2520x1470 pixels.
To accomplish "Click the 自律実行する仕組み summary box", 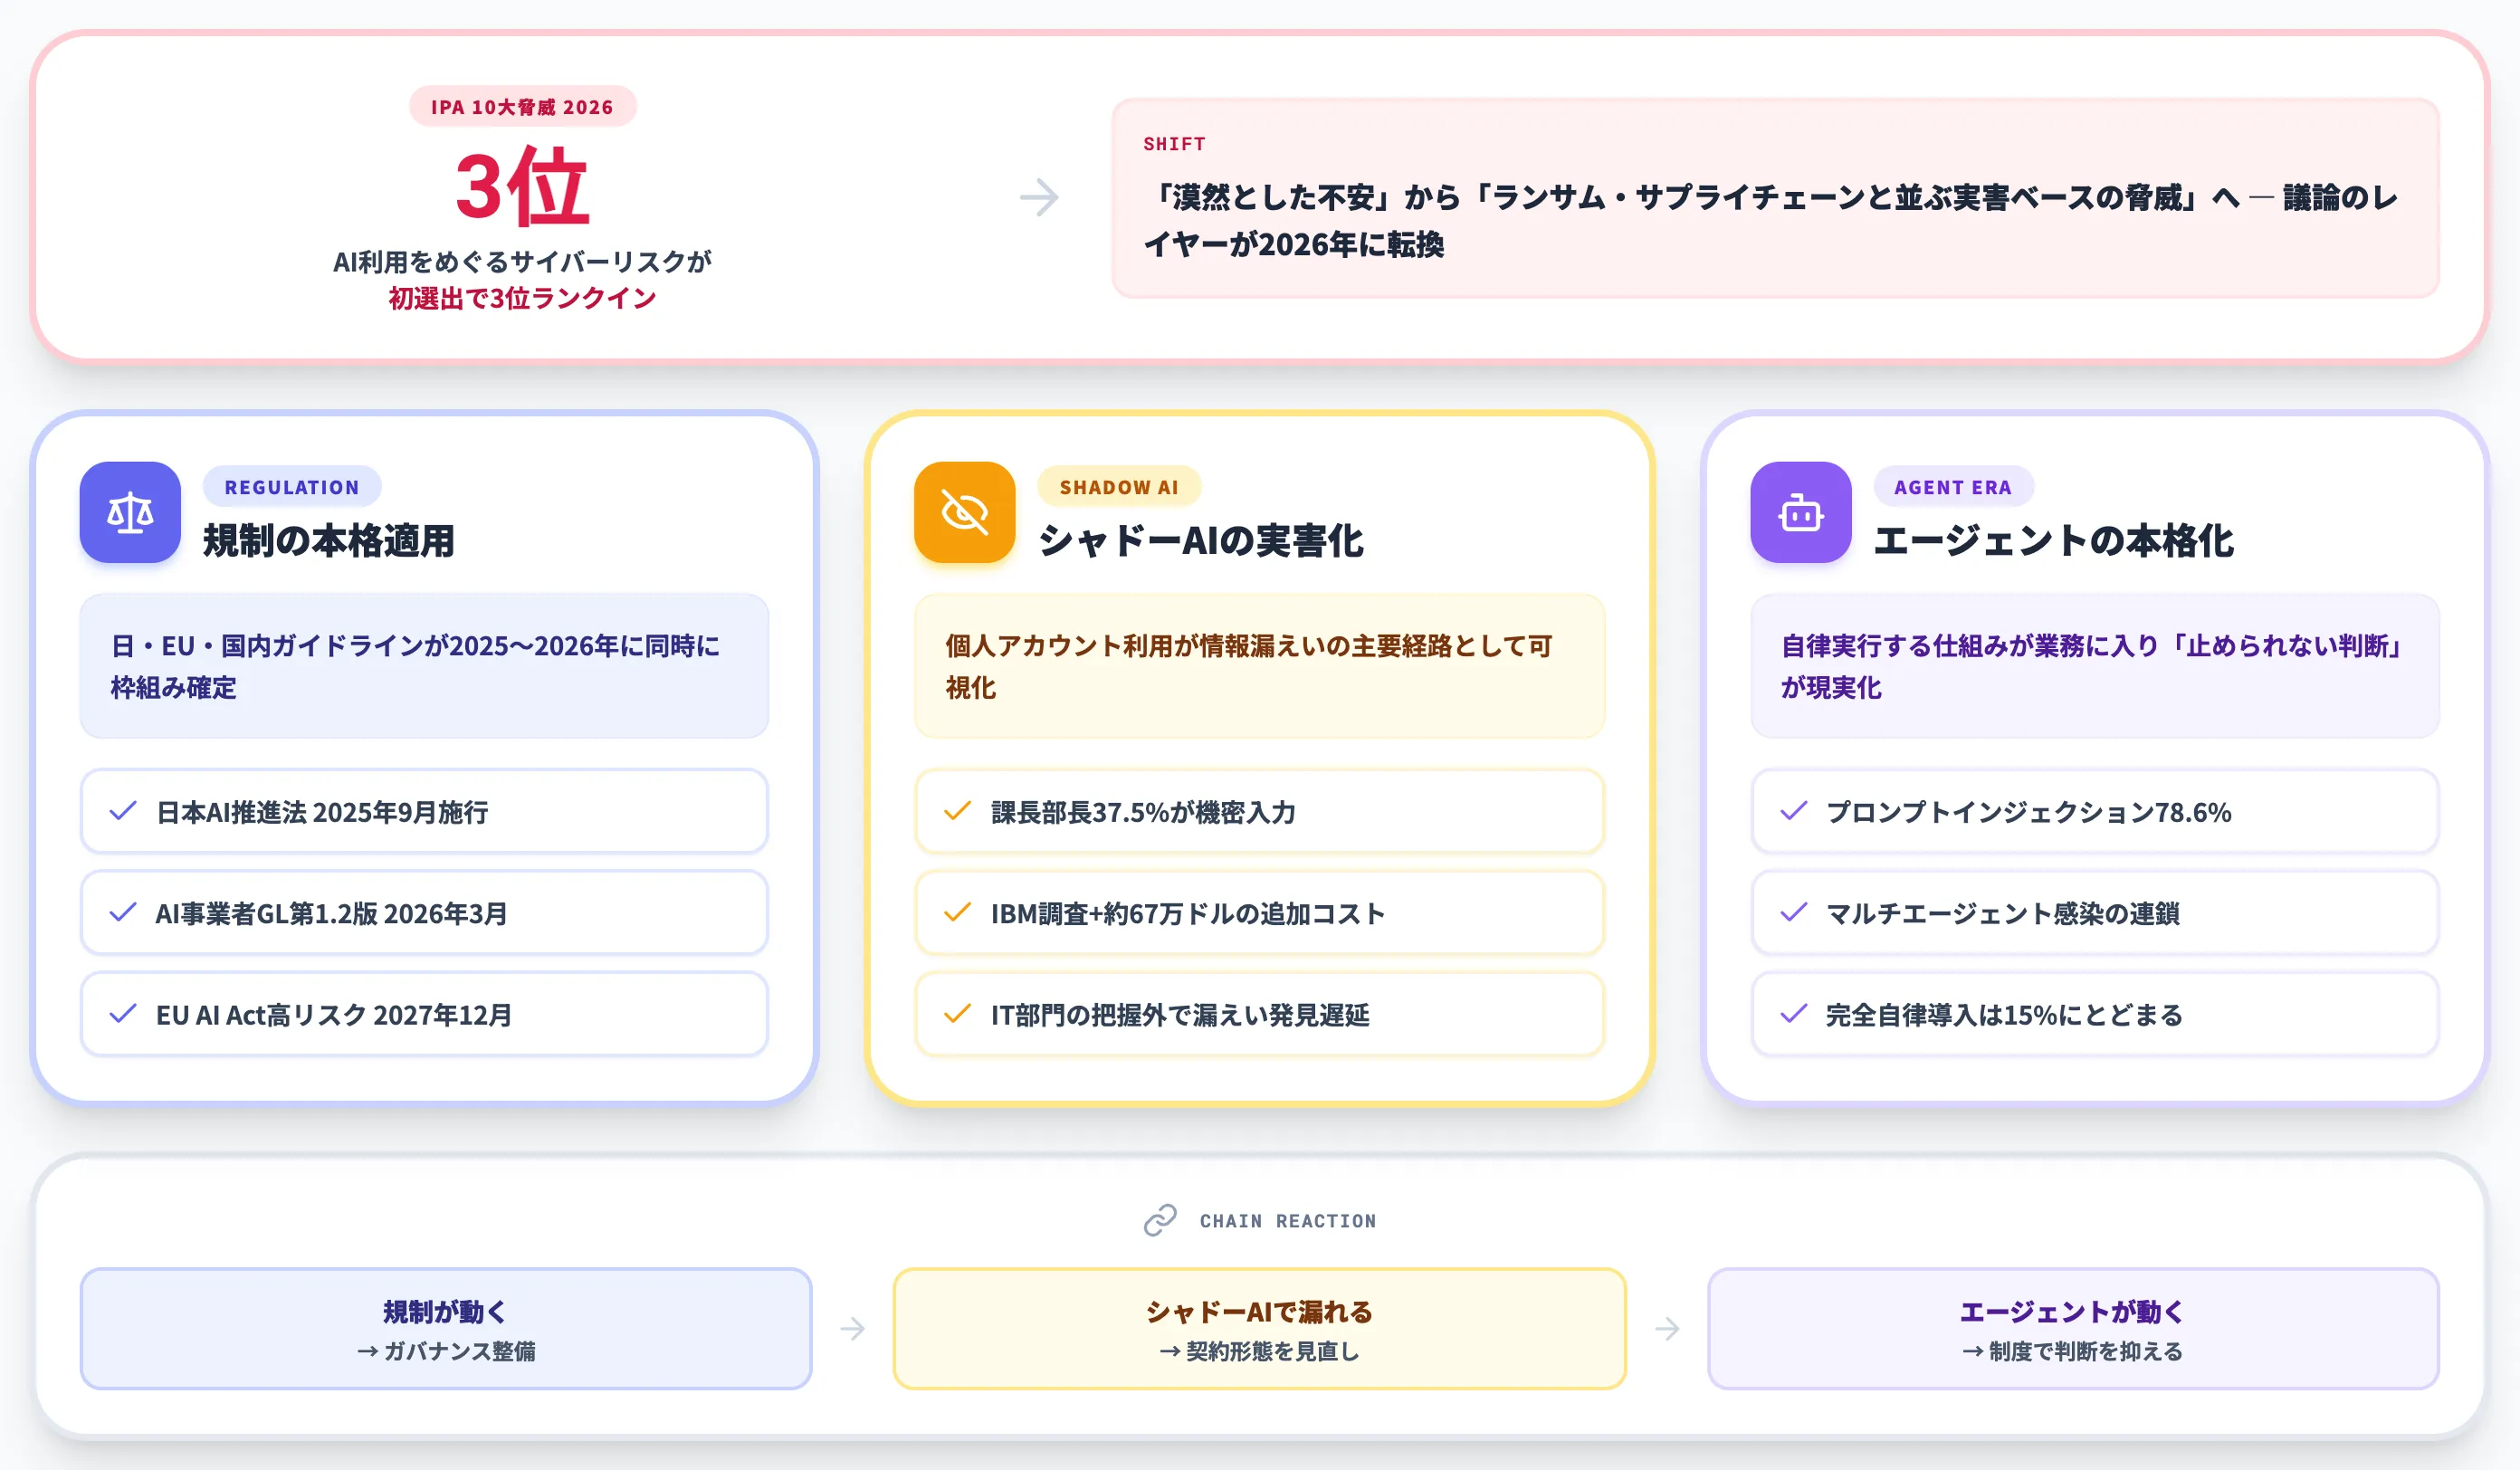I will 2094,666.
